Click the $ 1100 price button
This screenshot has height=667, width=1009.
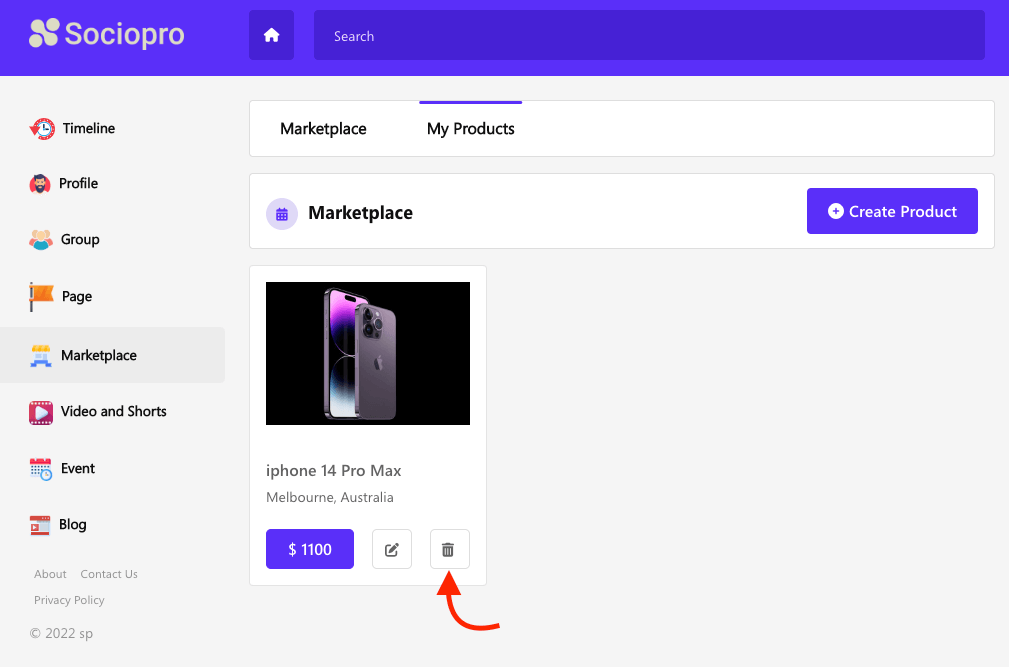coord(309,548)
